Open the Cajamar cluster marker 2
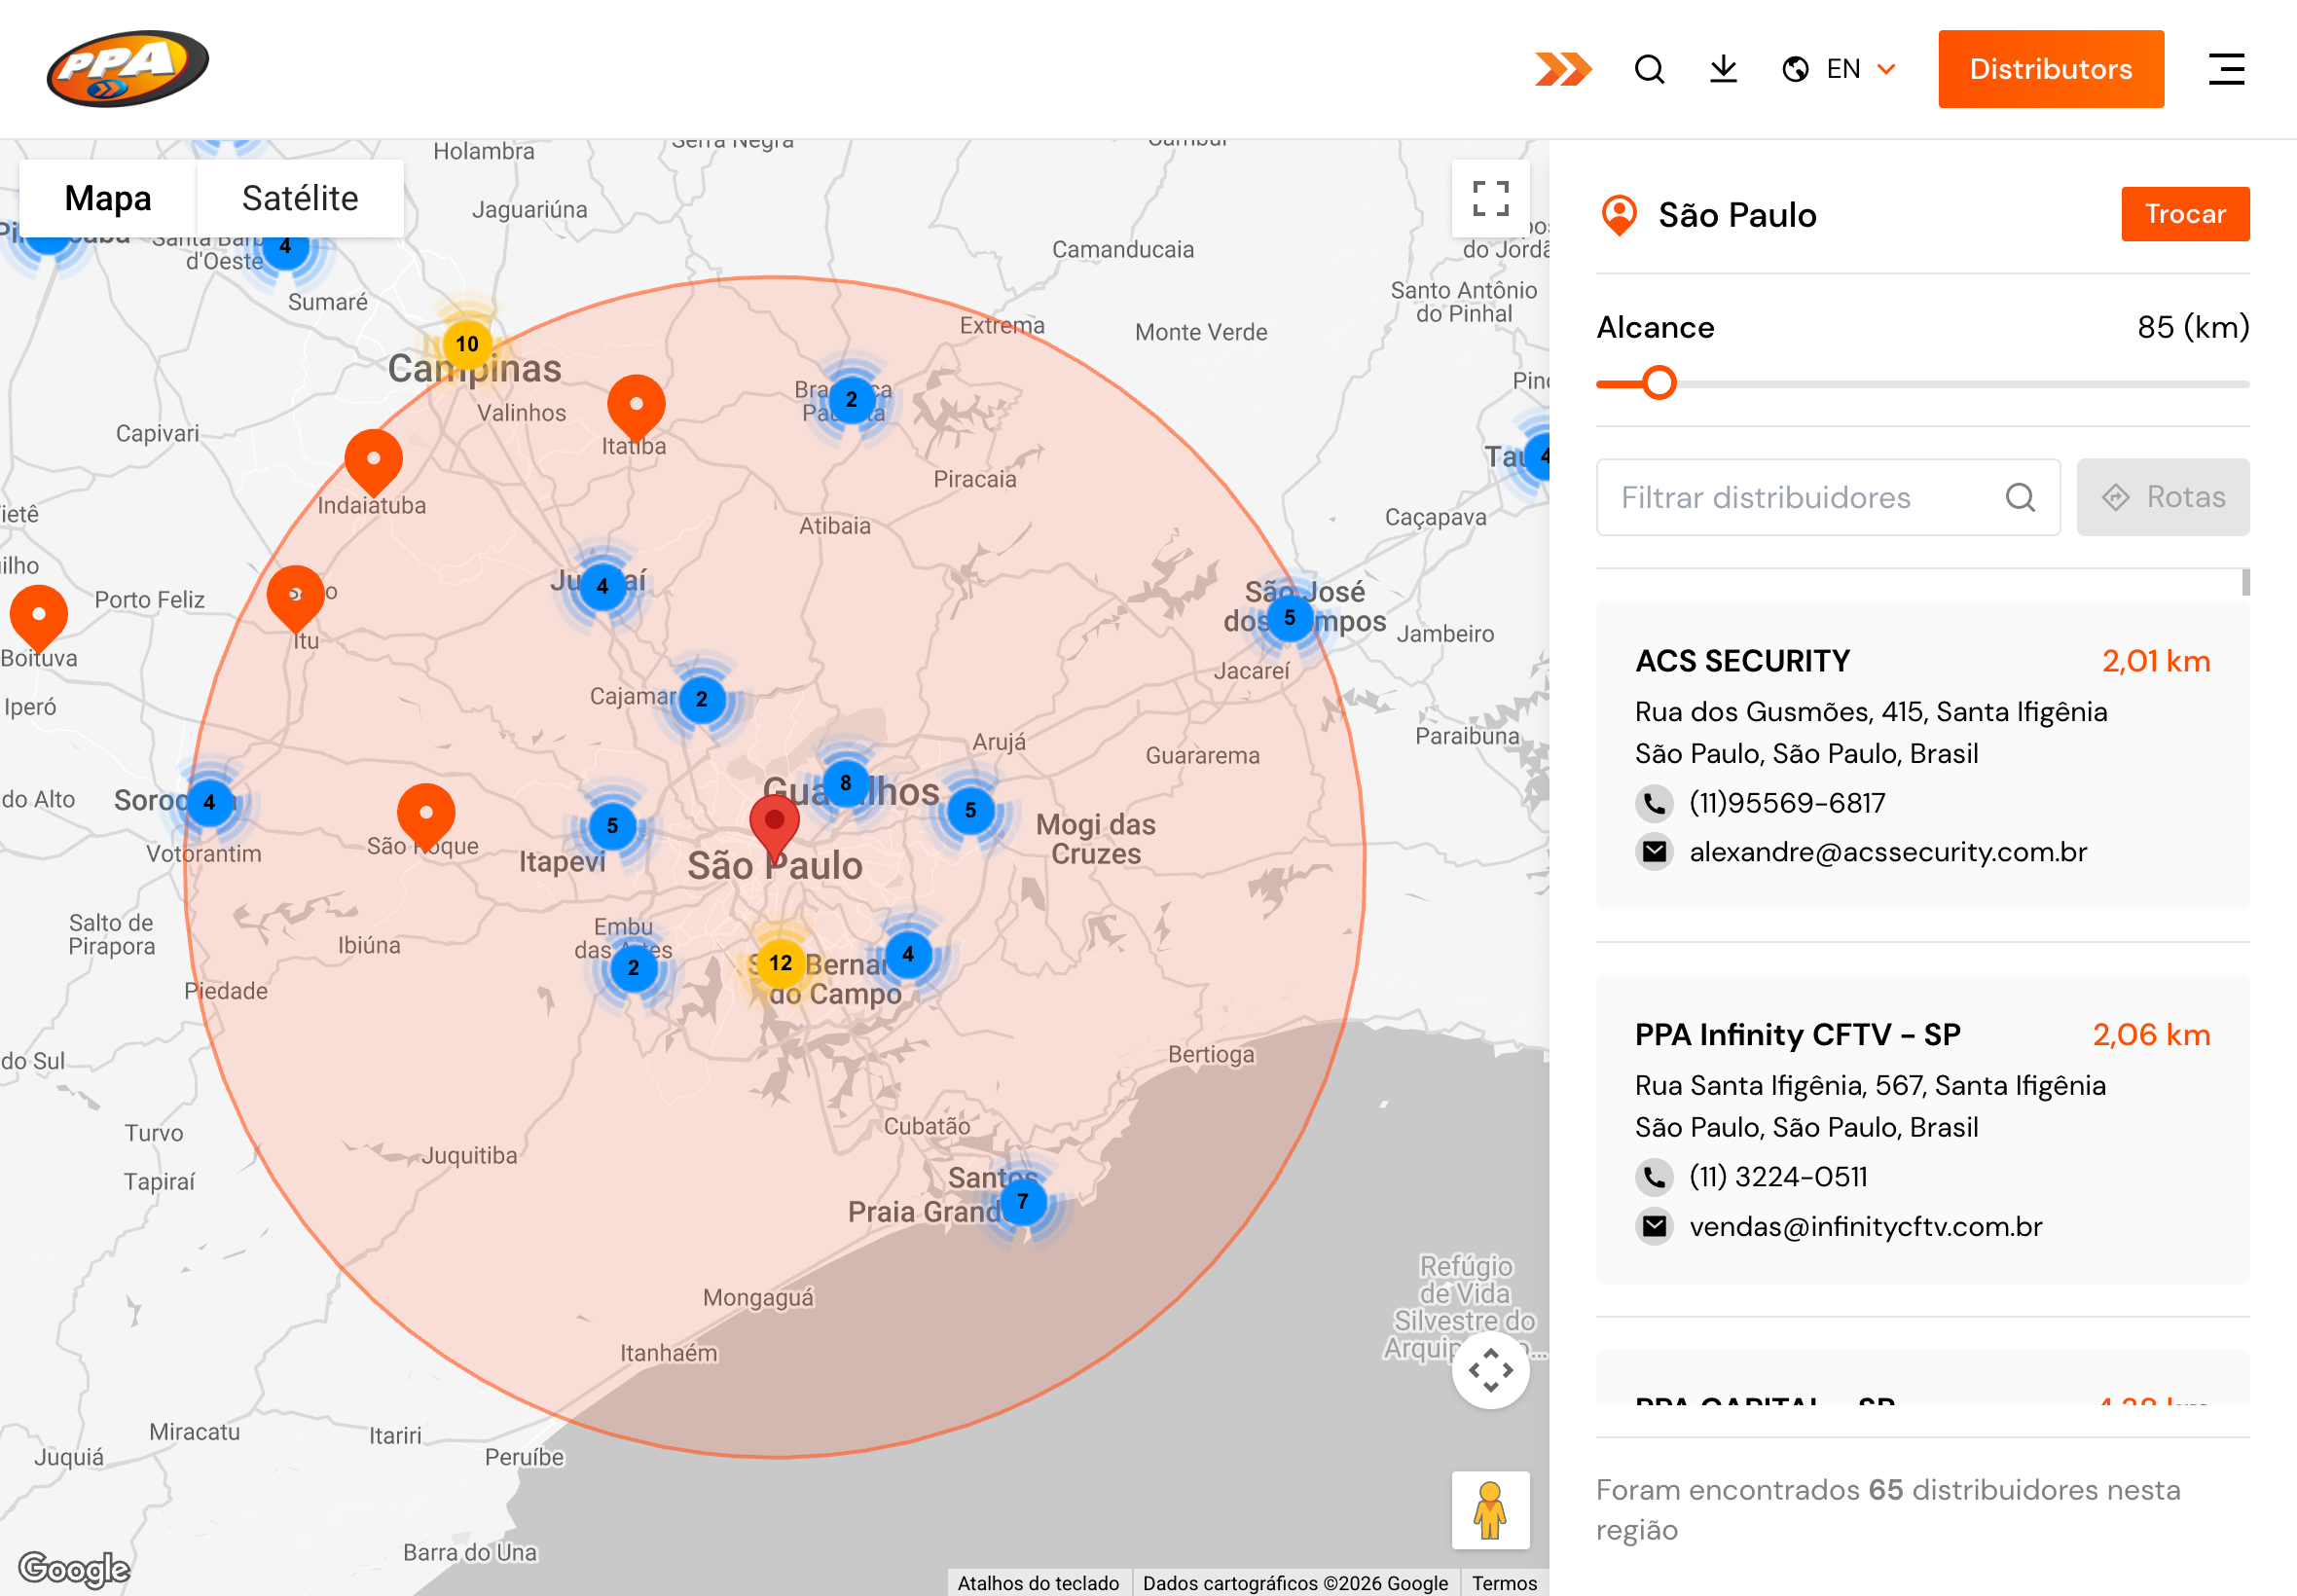Image resolution: width=2297 pixels, height=1596 pixels. pos(701,699)
